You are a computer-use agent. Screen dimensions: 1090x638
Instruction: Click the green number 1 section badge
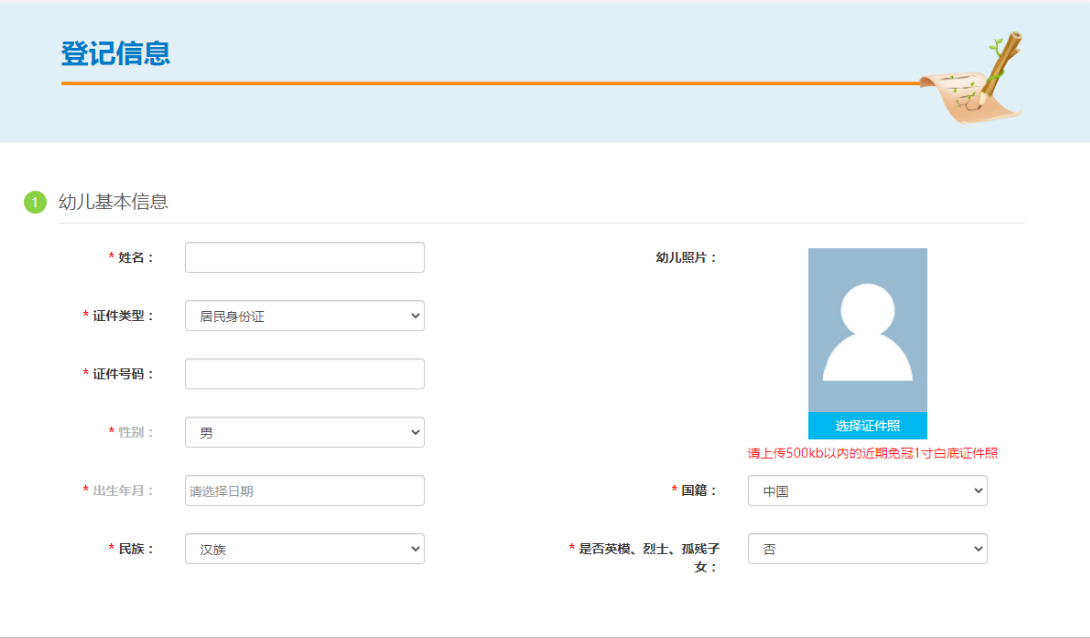pyautogui.click(x=35, y=203)
